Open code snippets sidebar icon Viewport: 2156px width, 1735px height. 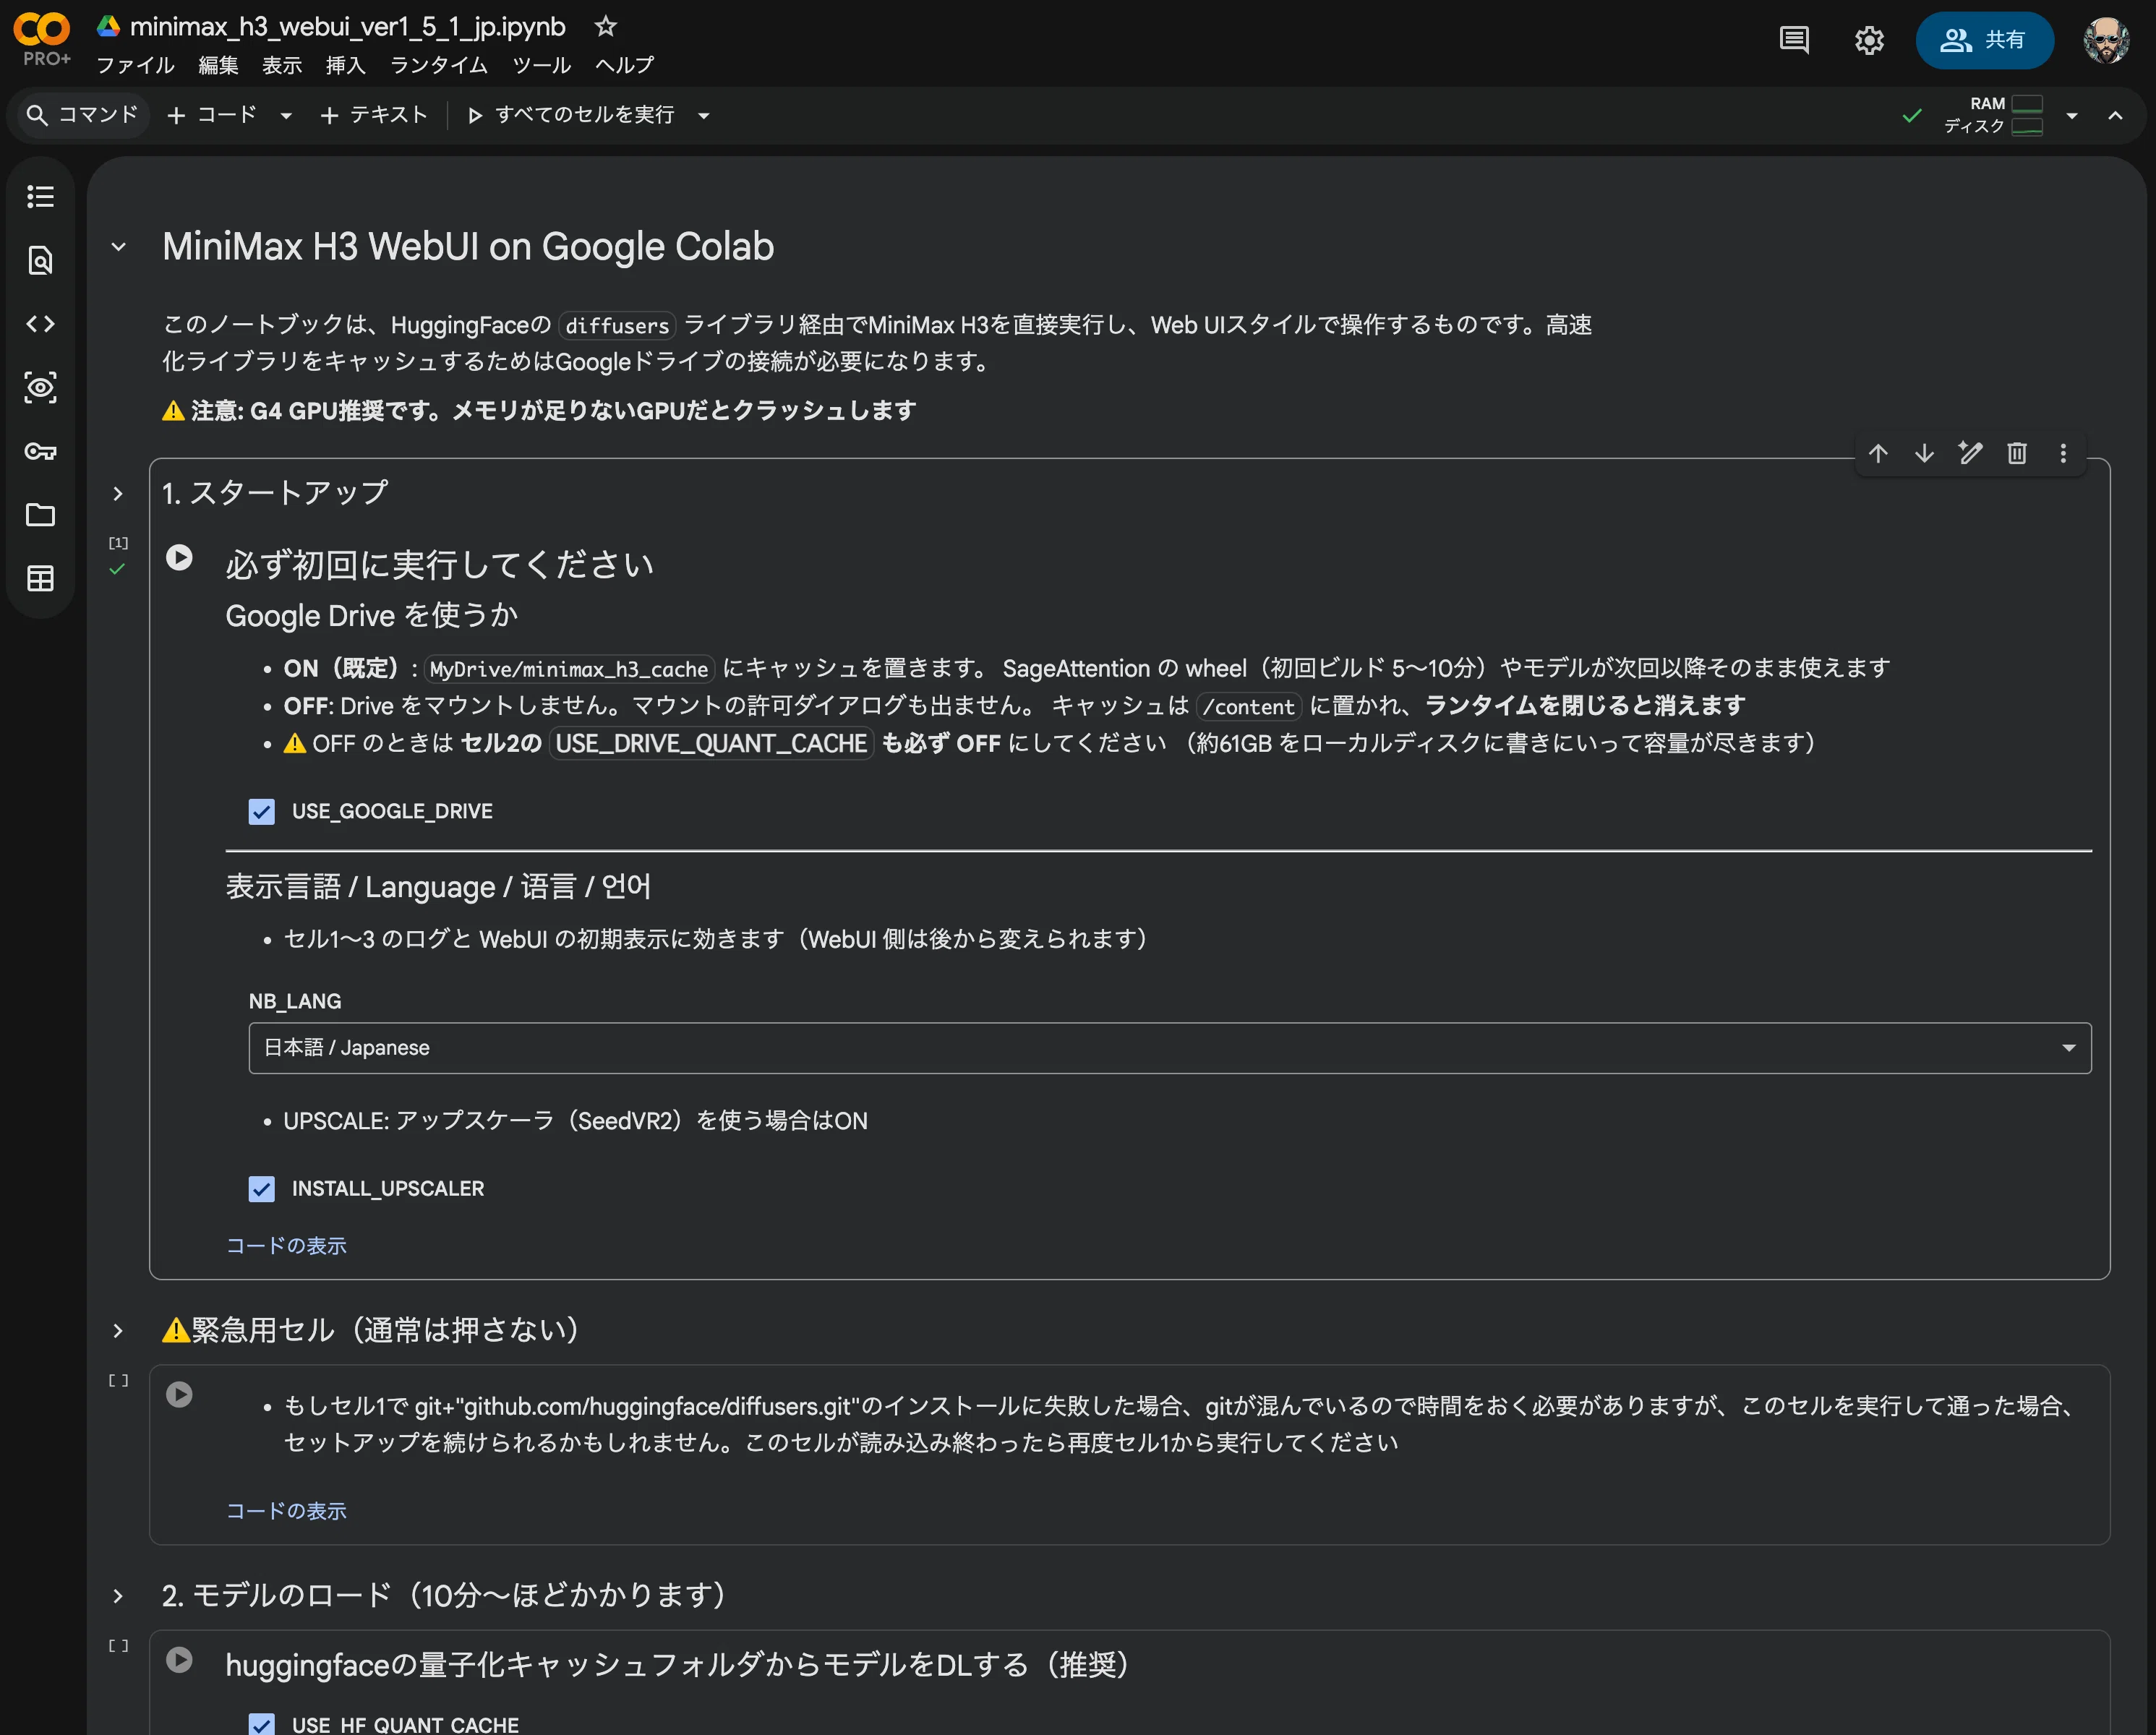point(40,323)
